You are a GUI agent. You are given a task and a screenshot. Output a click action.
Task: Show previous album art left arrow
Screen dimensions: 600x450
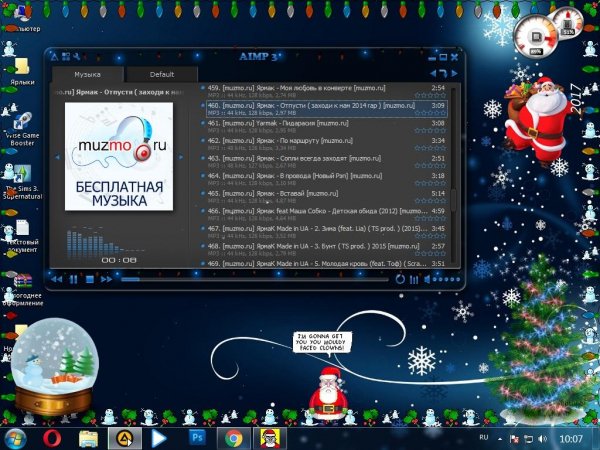pyautogui.click(x=57, y=157)
